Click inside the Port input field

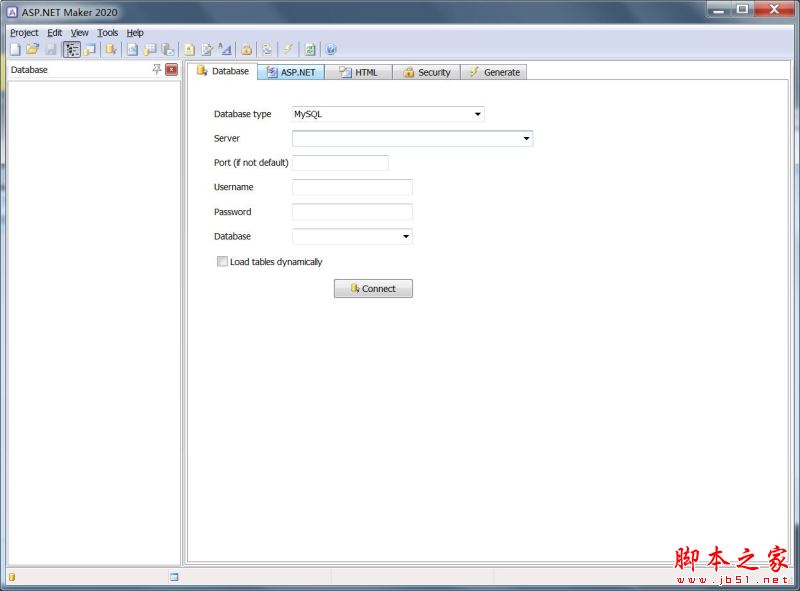[340, 162]
